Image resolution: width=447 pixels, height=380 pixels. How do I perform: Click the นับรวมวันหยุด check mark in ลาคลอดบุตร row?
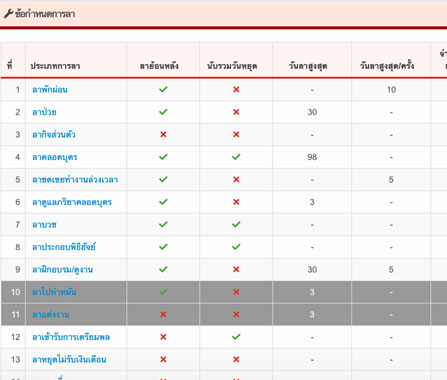click(x=236, y=157)
